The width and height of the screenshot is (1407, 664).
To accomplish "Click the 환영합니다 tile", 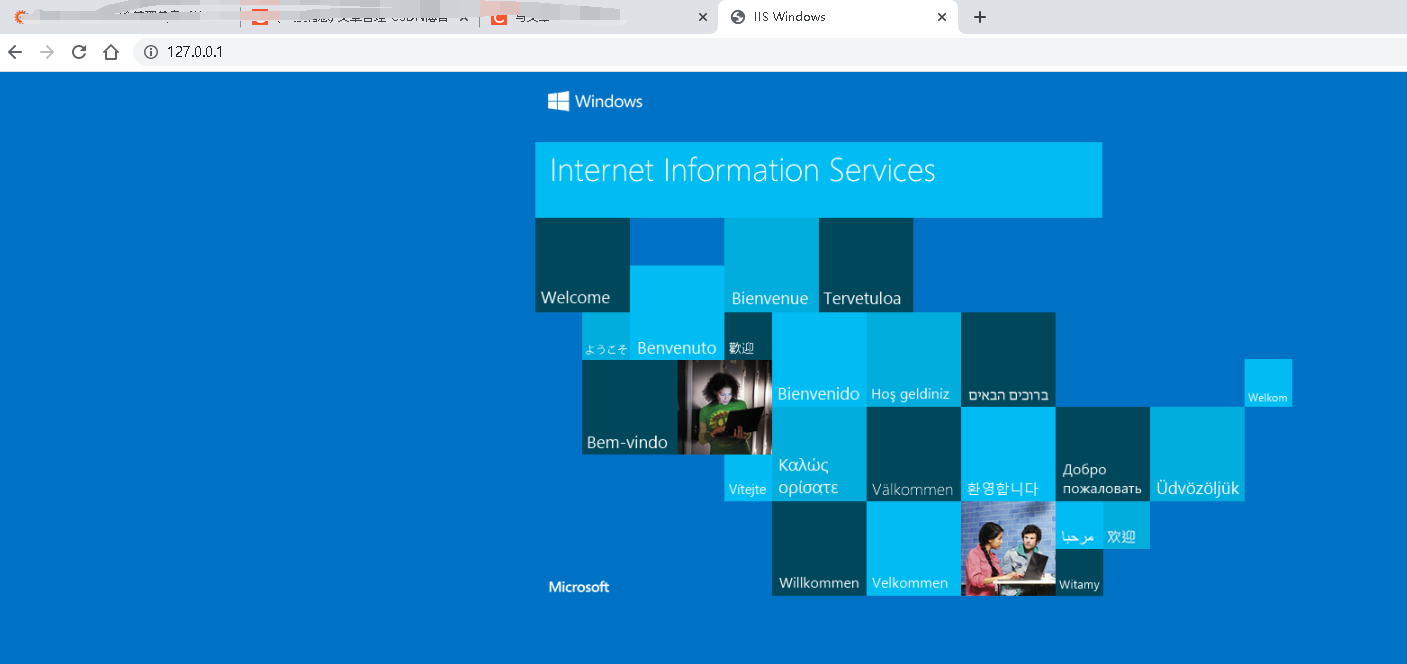I will click(1008, 454).
